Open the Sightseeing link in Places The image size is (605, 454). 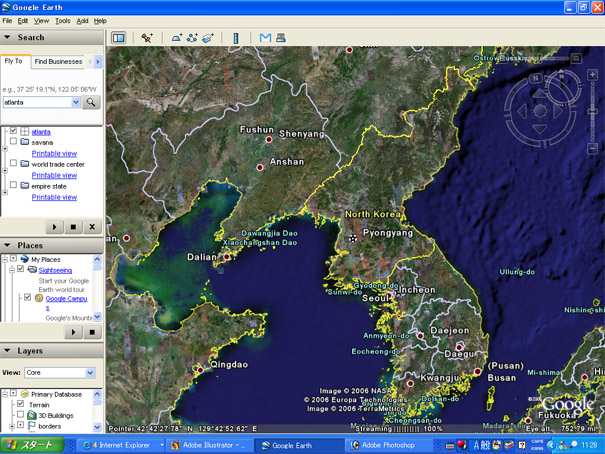click(x=55, y=270)
